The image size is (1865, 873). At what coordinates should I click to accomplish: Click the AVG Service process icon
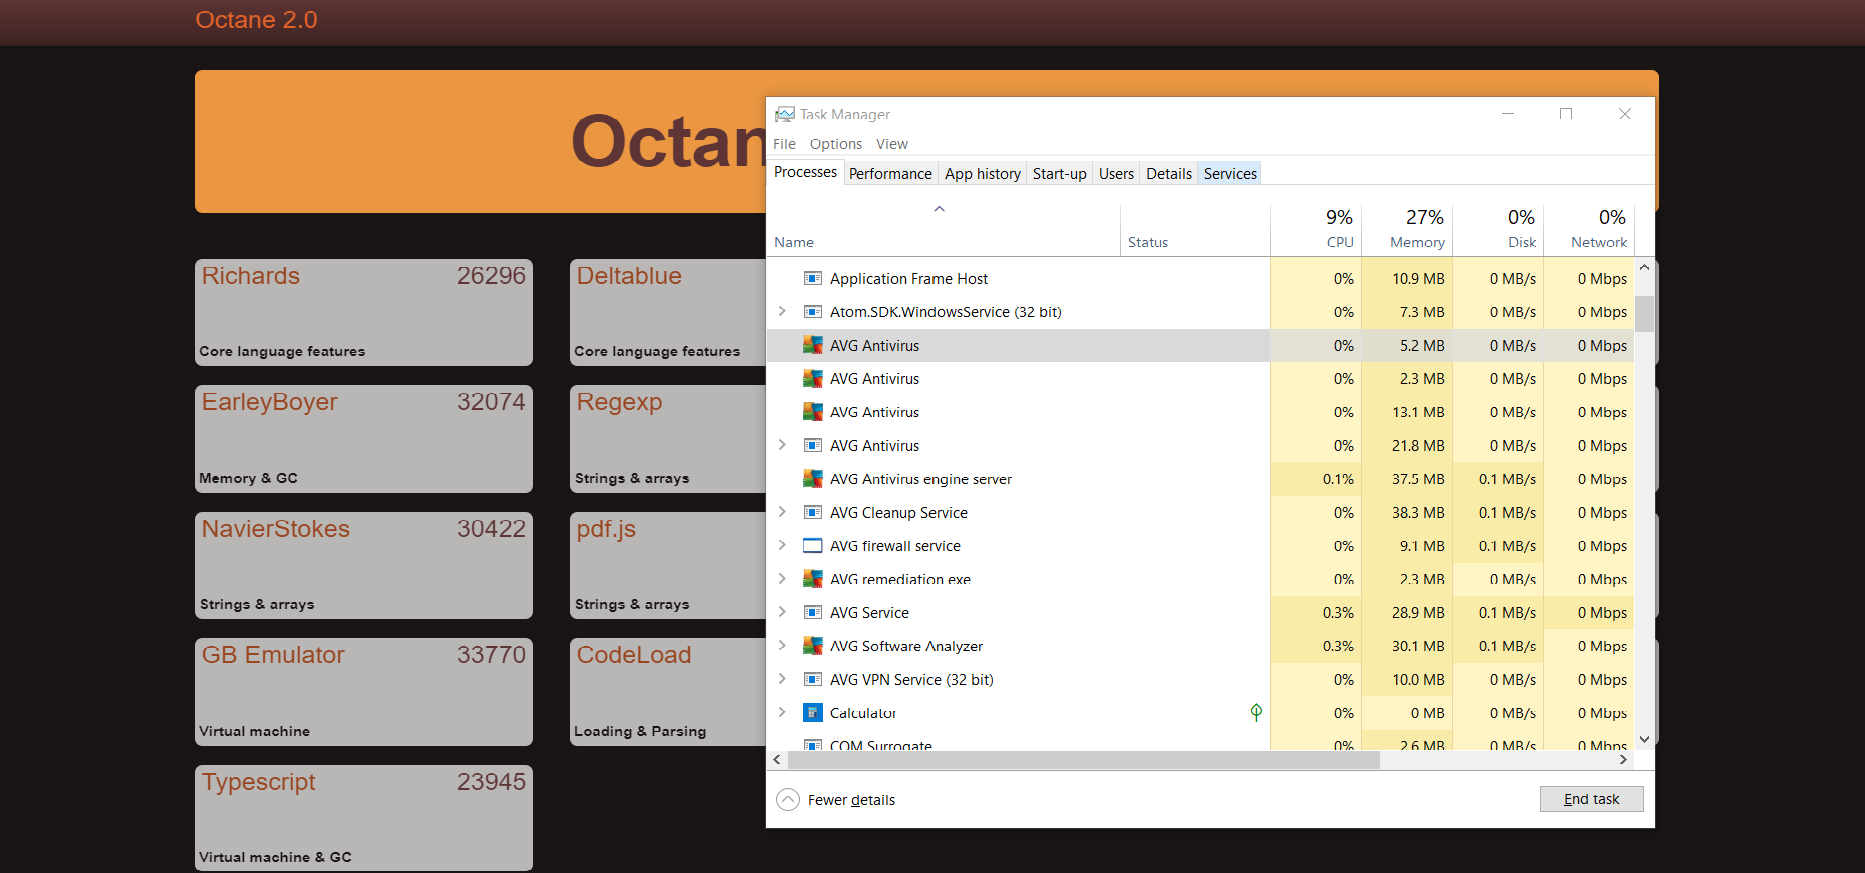click(x=813, y=613)
